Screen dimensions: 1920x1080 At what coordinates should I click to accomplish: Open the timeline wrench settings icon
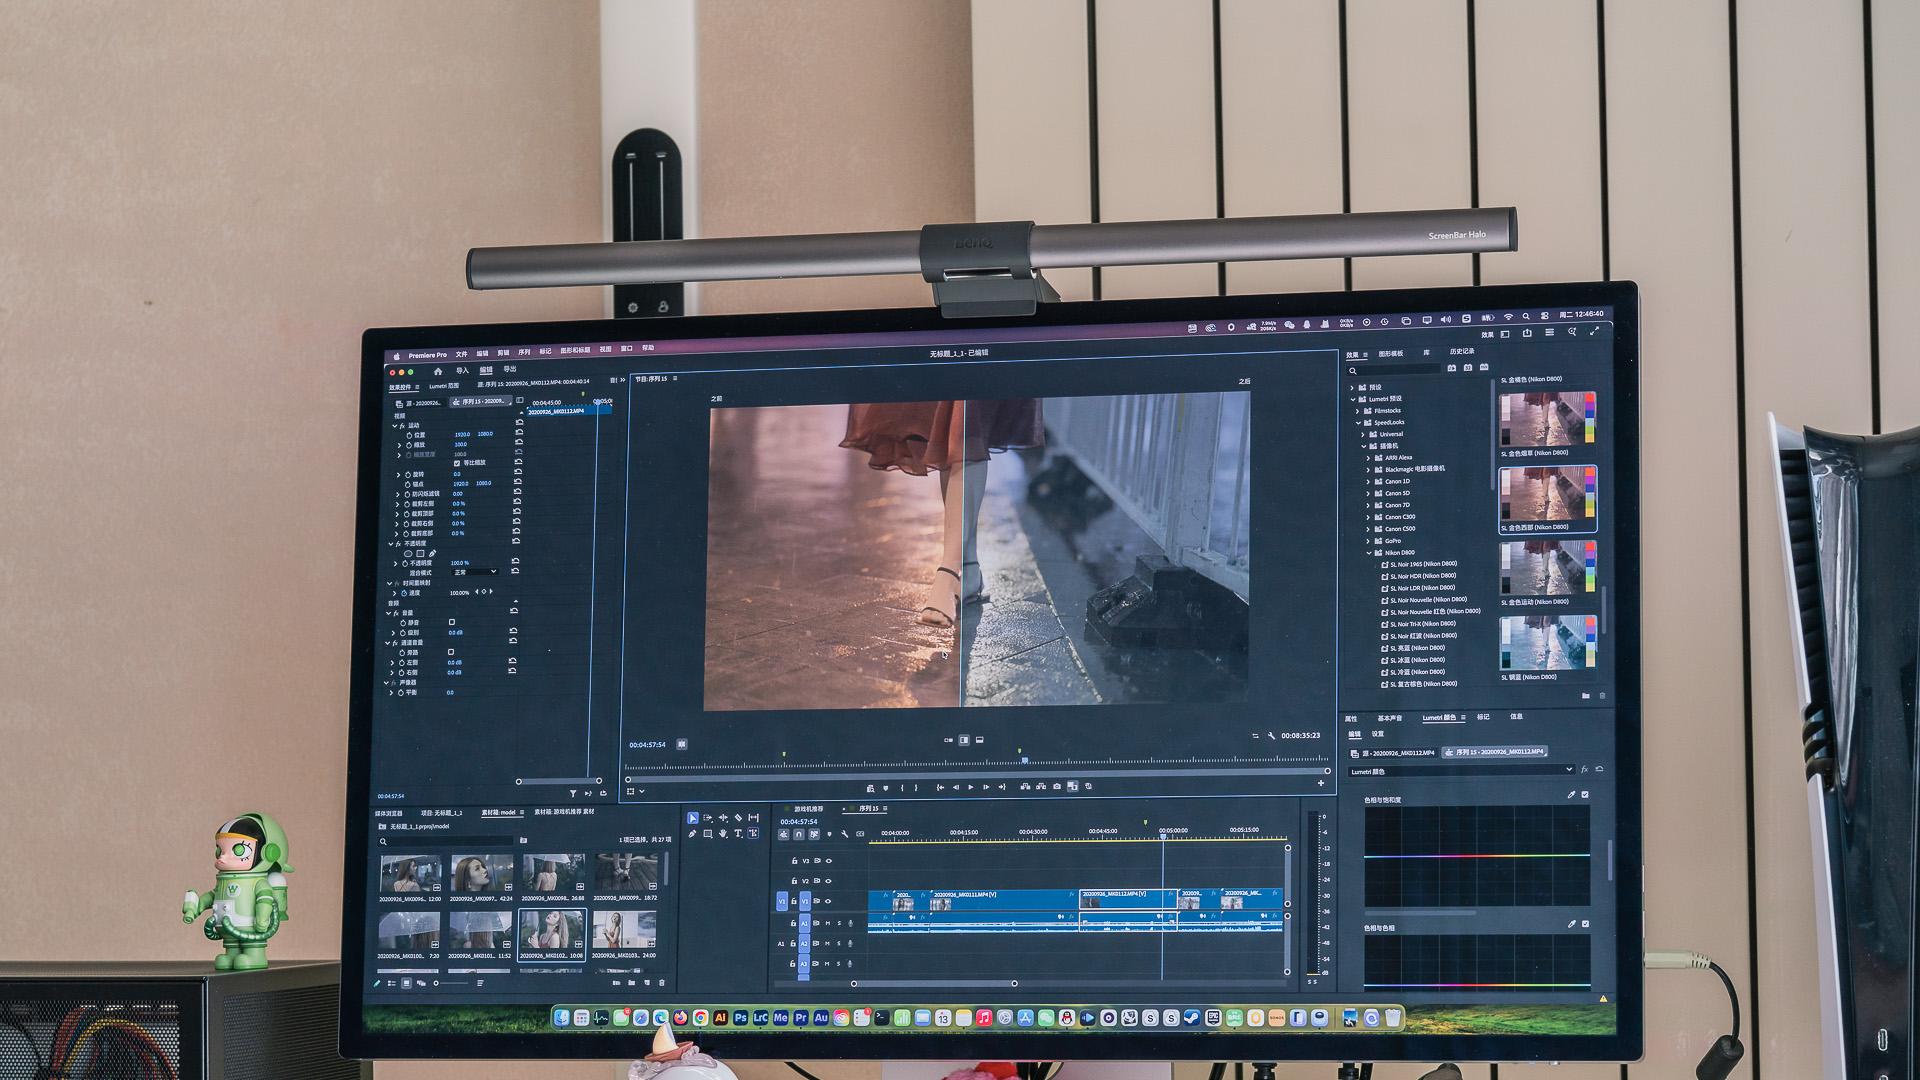click(845, 834)
